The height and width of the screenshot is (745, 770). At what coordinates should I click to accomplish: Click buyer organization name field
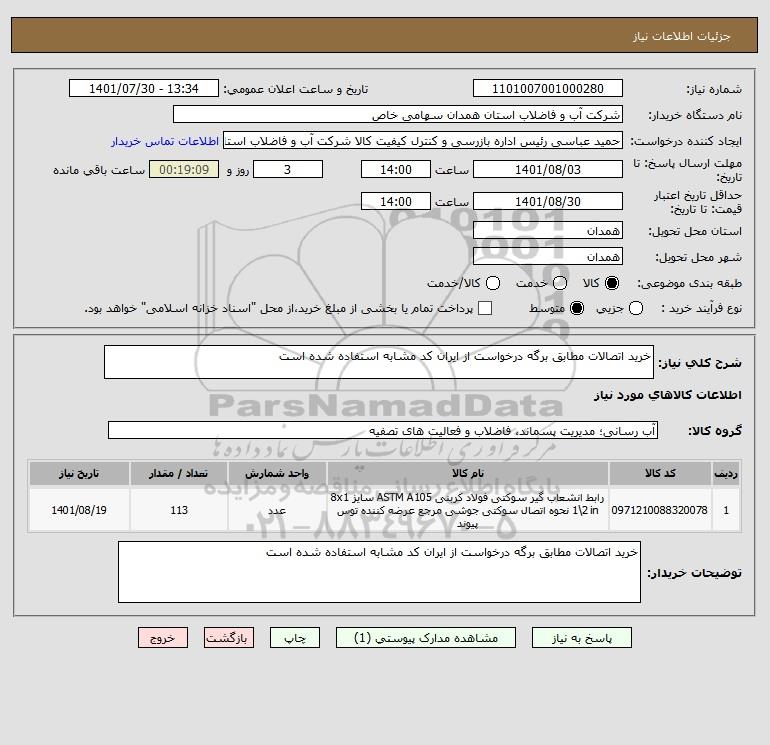(x=398, y=115)
